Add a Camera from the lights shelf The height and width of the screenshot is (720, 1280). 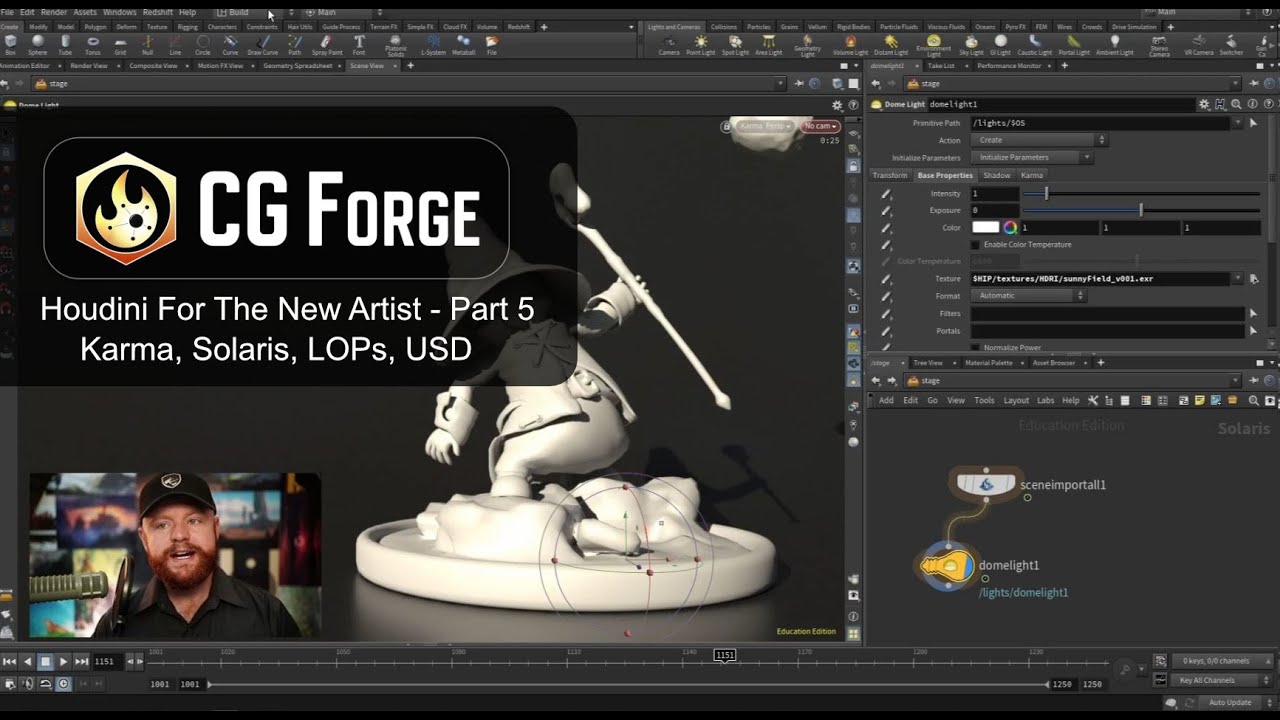(669, 44)
